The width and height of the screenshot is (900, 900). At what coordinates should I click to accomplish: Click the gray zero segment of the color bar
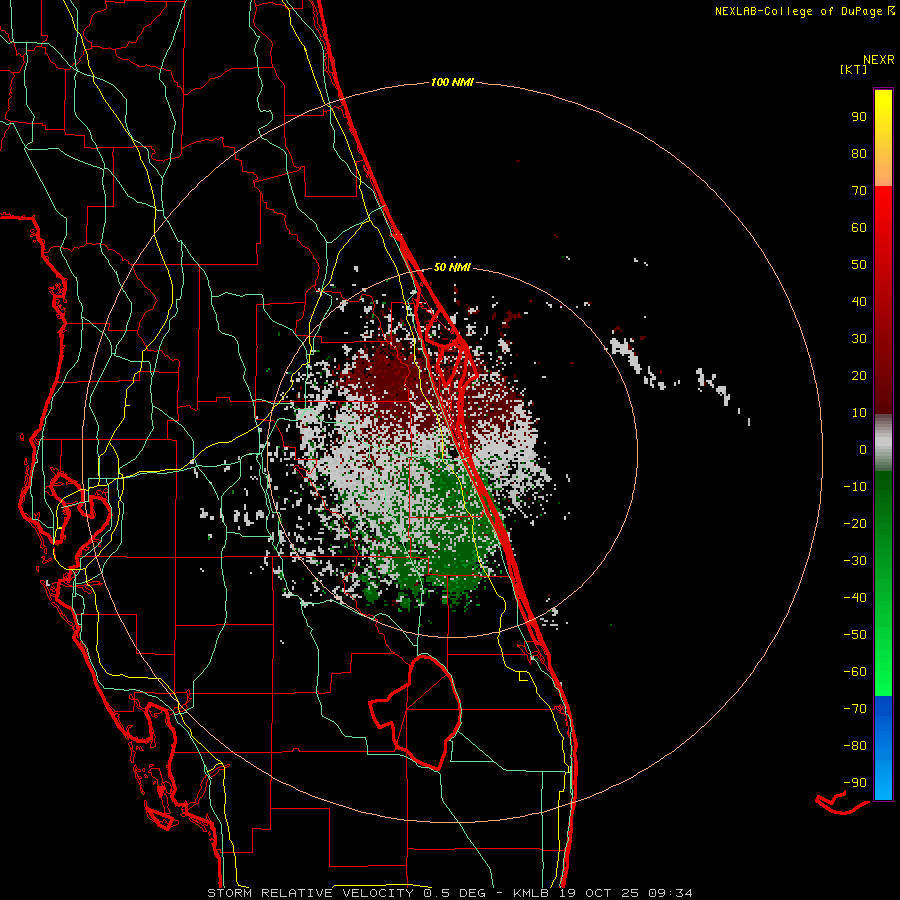coord(883,443)
